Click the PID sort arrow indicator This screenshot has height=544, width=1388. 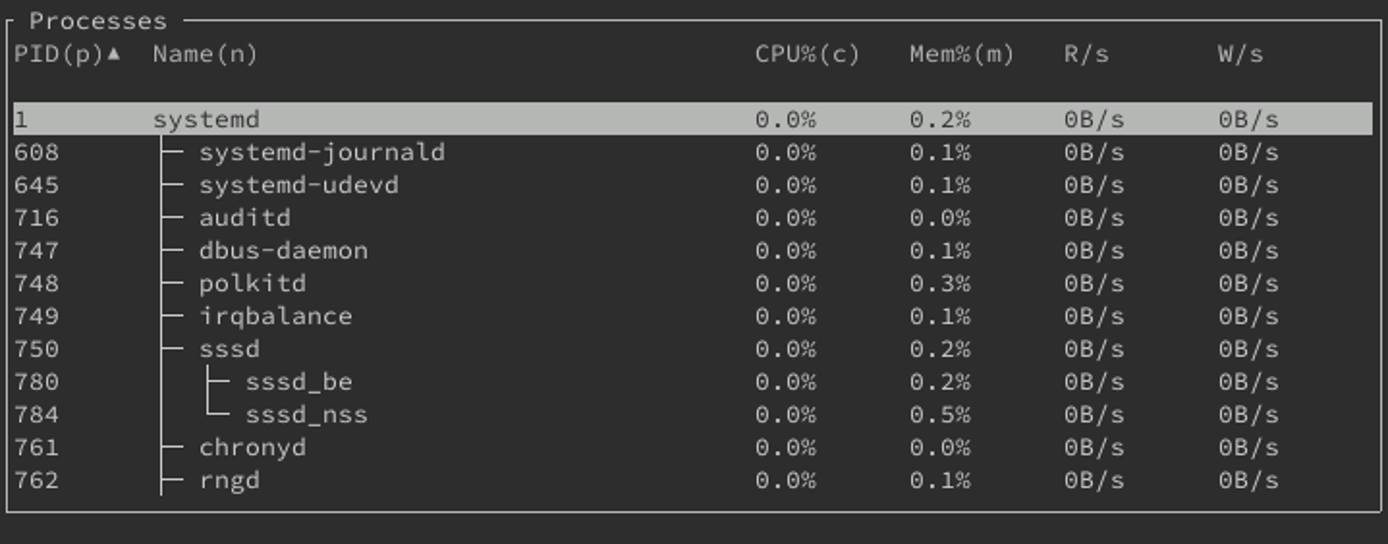pos(113,54)
